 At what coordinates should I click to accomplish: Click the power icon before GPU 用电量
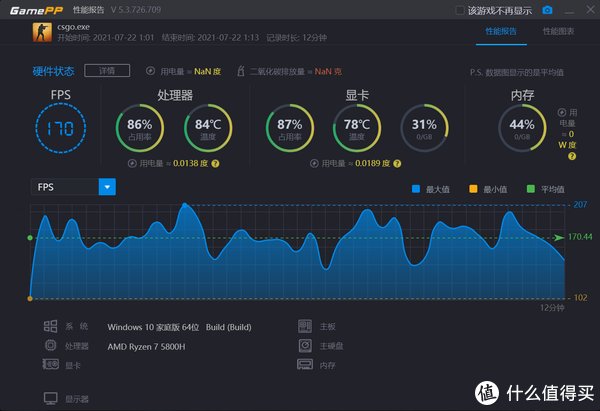coord(314,163)
